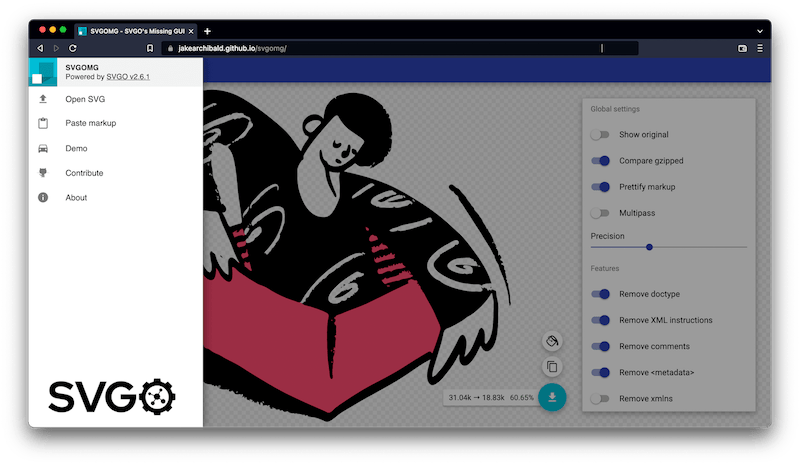Viewport: 800px width, 465px height.
Task: Turn off Prettify markup switch
Action: (x=600, y=187)
